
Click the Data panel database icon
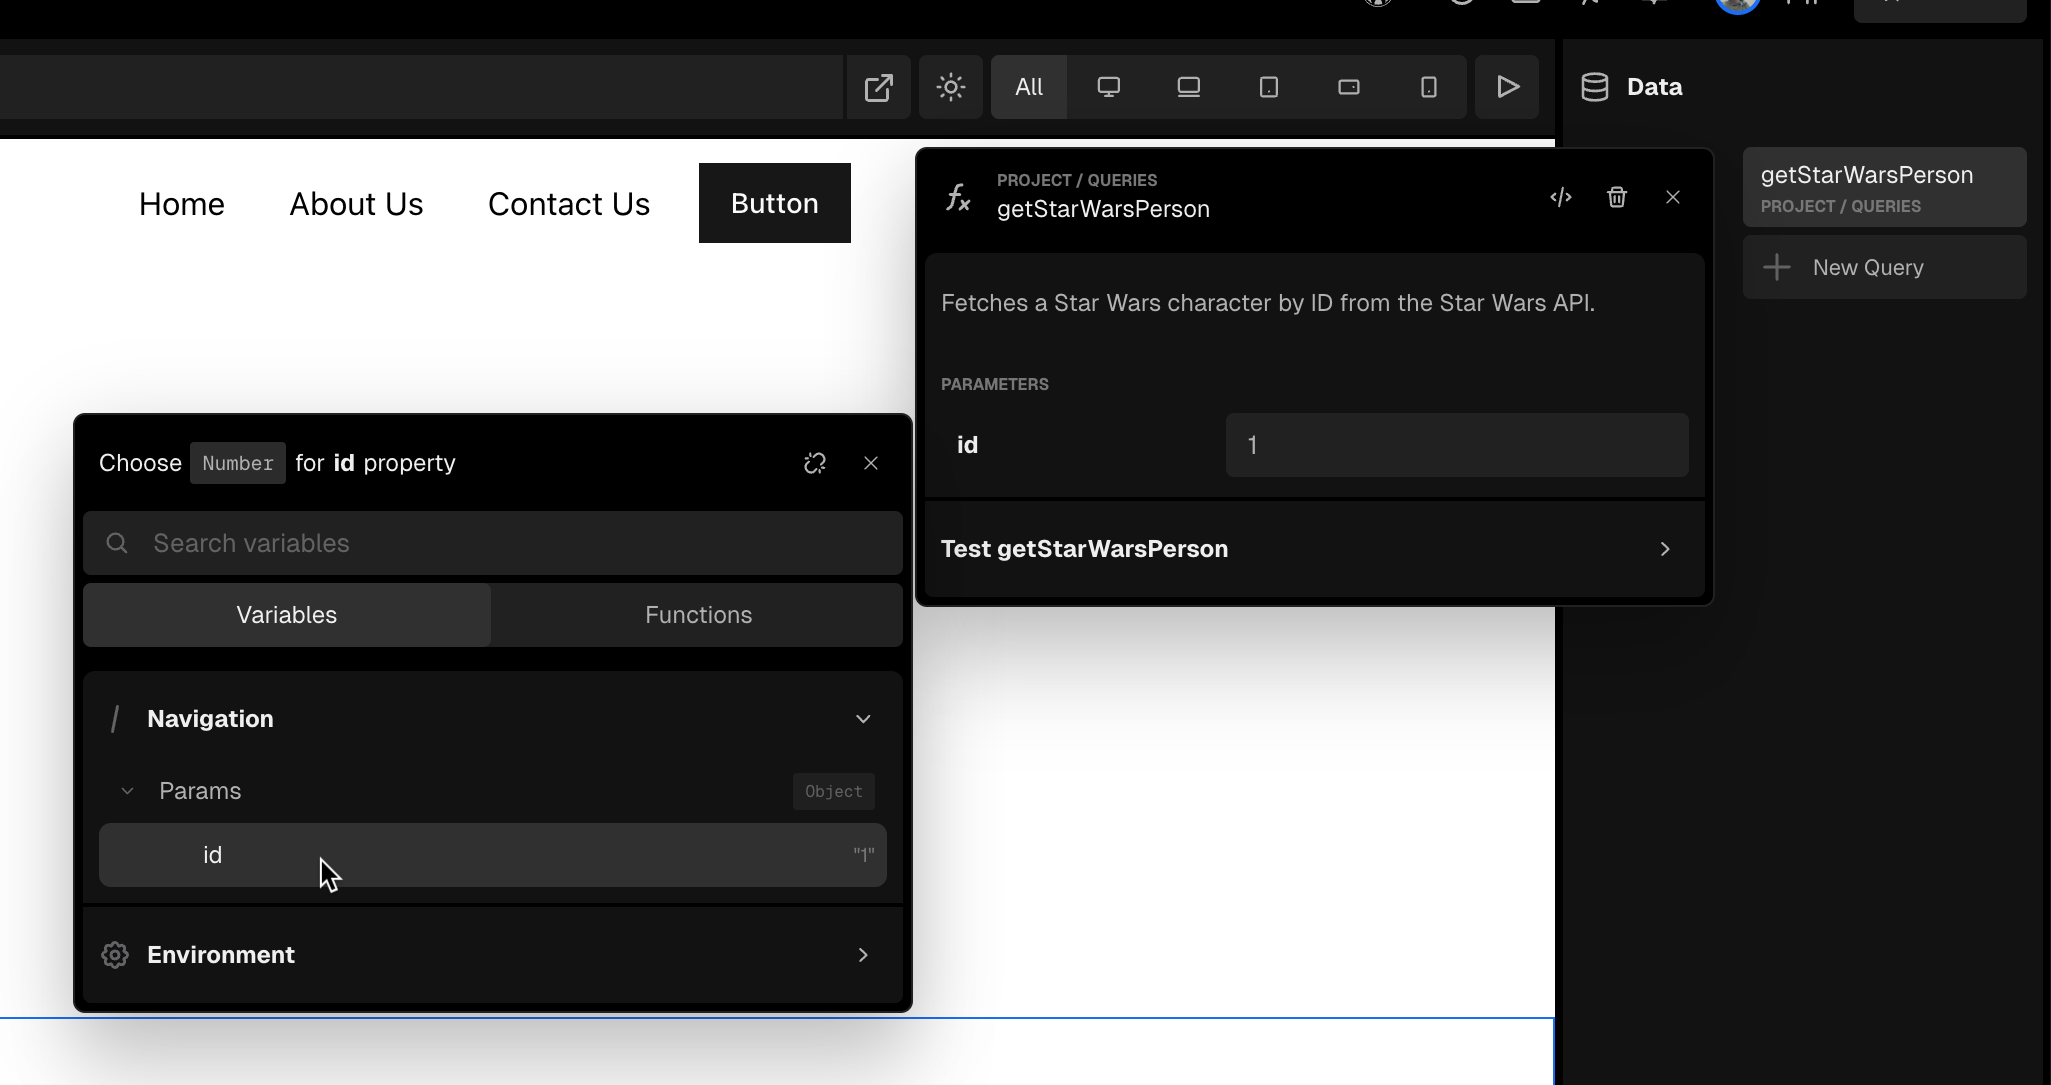click(1594, 87)
